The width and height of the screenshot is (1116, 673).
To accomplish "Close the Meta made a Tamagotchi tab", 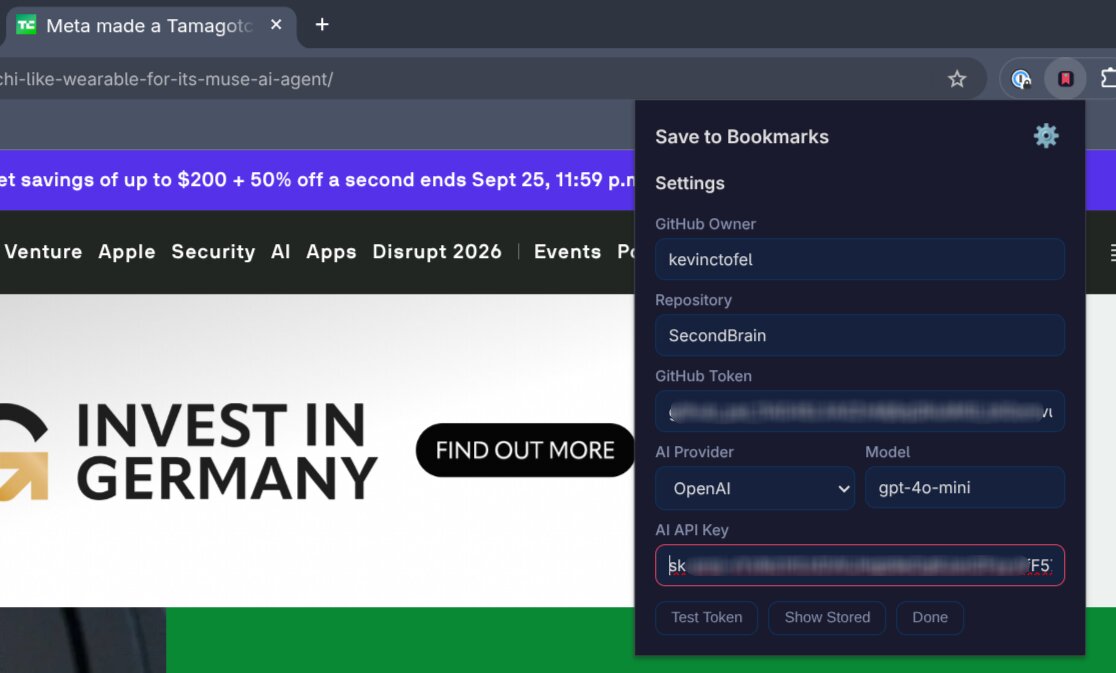I will pyautogui.click(x=276, y=25).
